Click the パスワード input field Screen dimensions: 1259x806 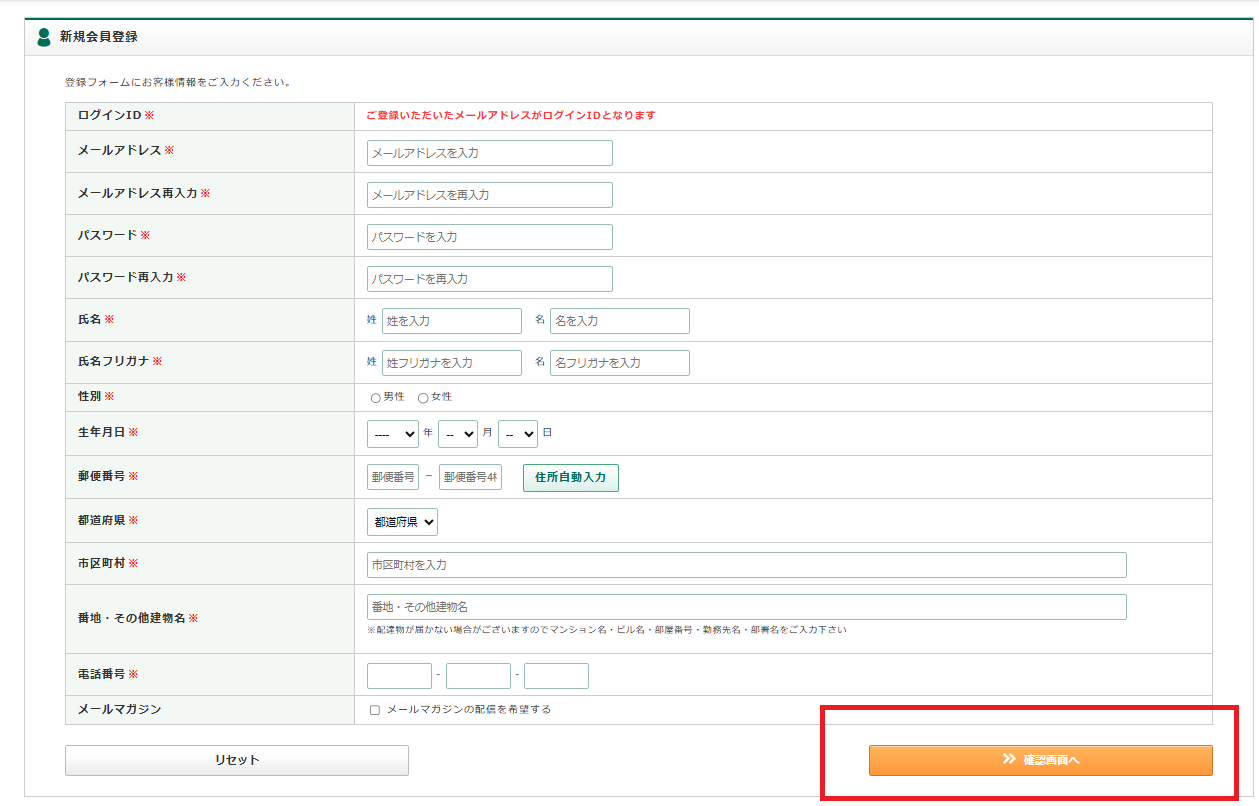(489, 237)
